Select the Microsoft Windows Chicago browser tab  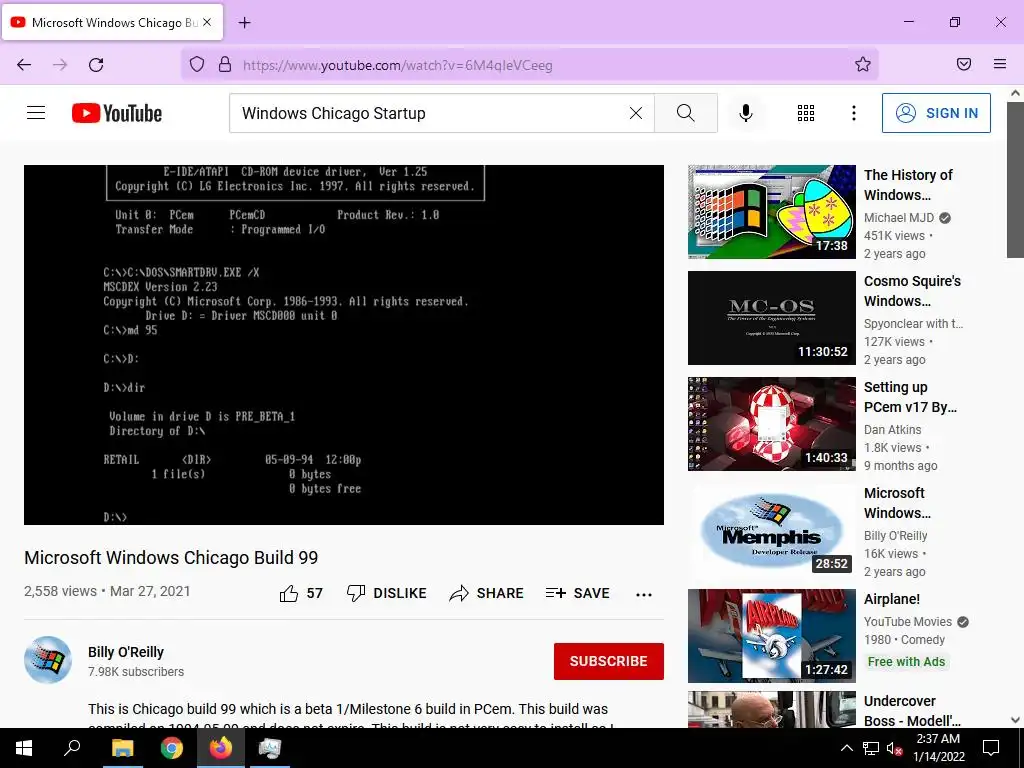pyautogui.click(x=112, y=22)
